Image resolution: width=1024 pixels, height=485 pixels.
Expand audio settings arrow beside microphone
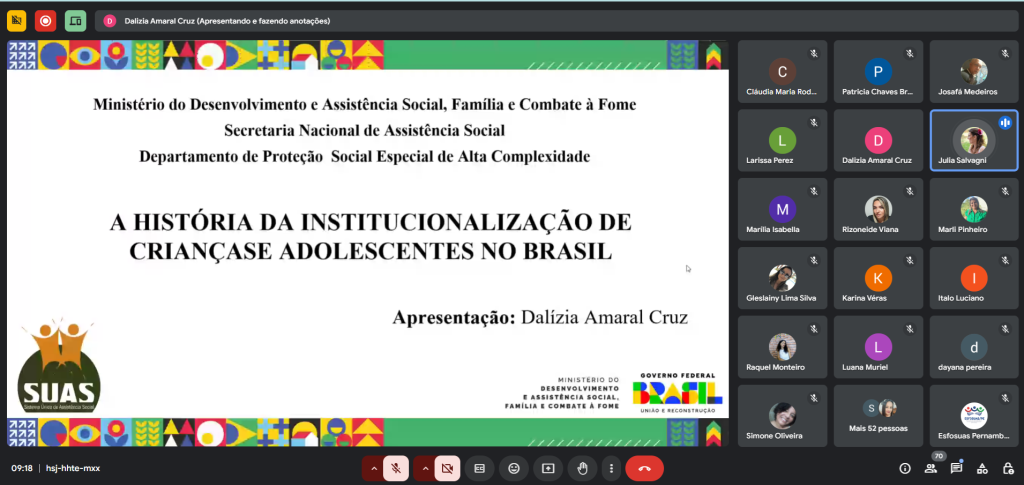click(x=373, y=468)
